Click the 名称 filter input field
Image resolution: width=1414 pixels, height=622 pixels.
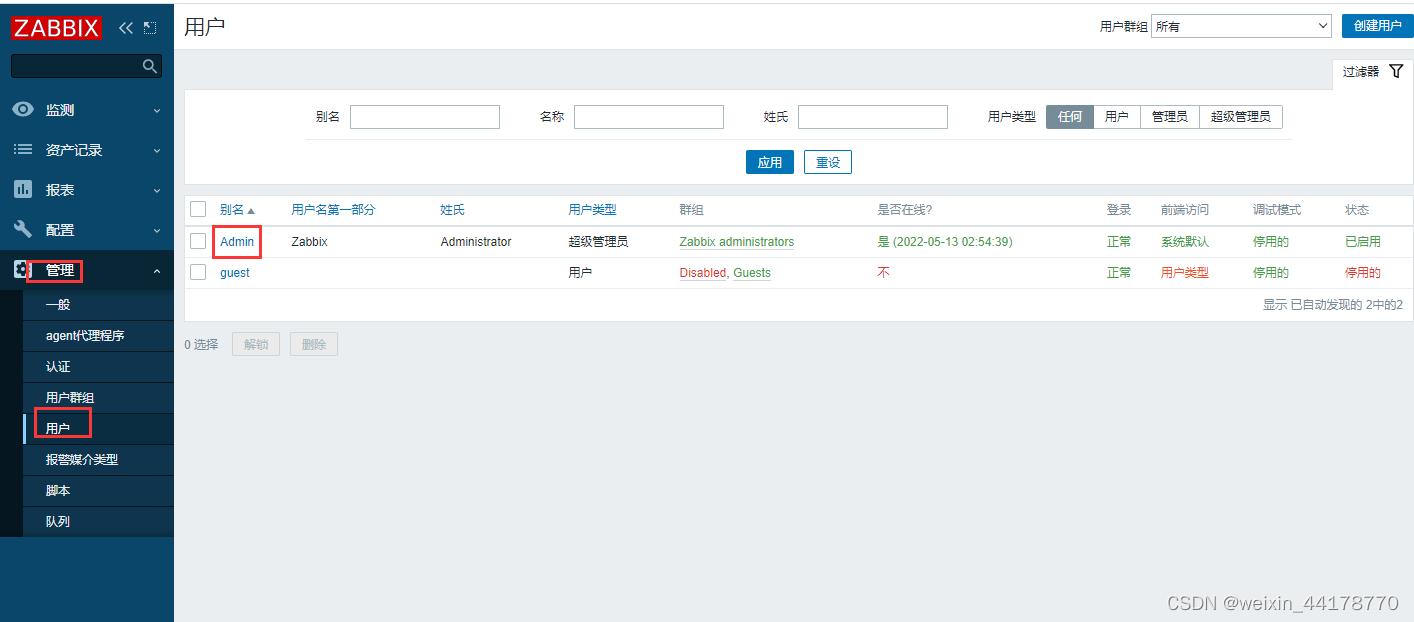click(649, 117)
